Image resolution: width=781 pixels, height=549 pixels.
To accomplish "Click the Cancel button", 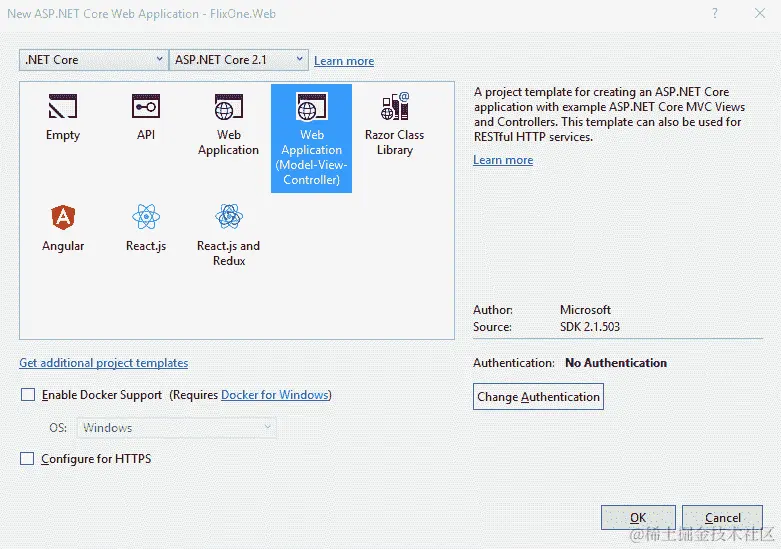I will coord(722,518).
